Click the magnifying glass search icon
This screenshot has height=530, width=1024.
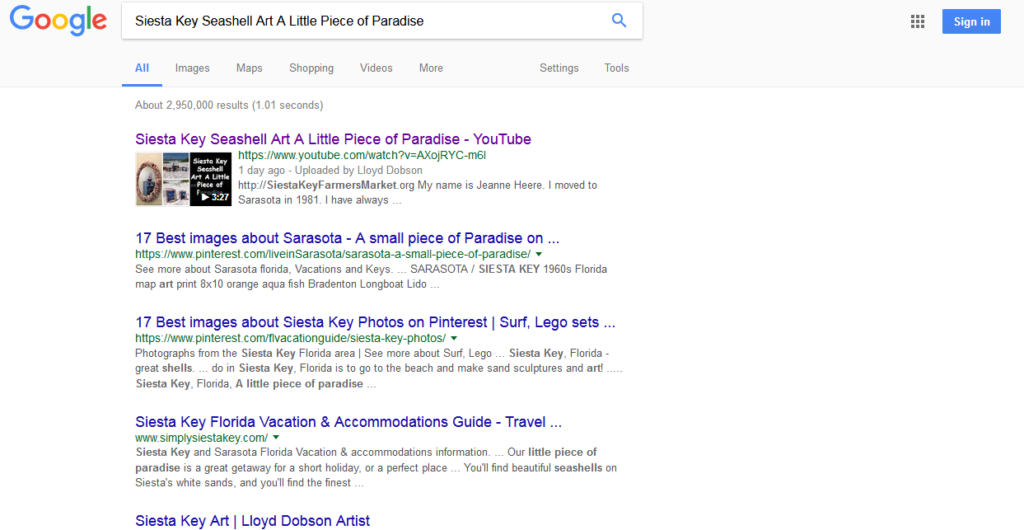(619, 21)
